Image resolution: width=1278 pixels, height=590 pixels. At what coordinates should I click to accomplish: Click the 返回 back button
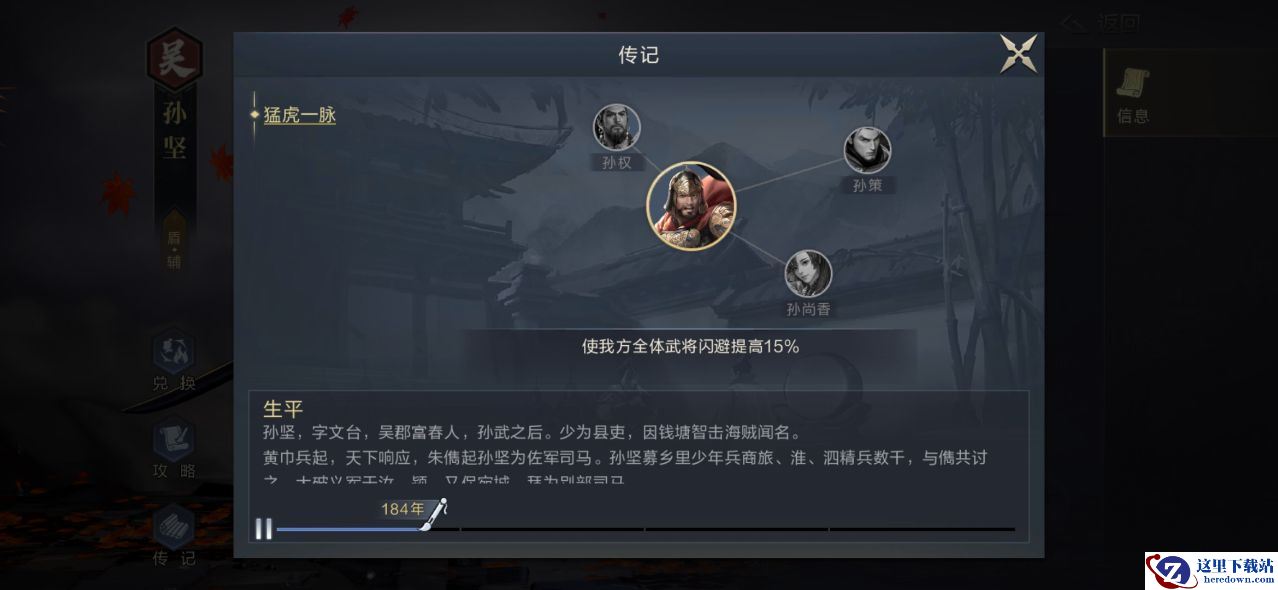click(x=1101, y=23)
